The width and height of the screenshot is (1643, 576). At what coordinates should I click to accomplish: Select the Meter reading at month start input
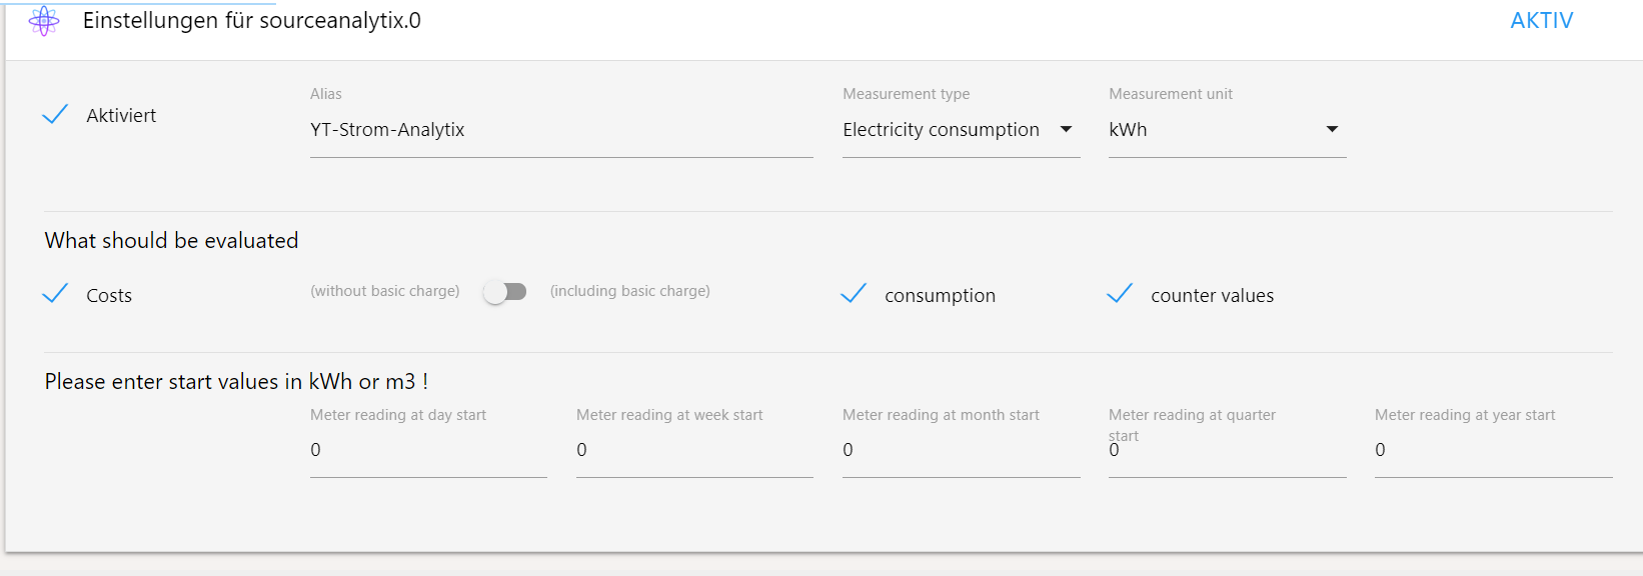[961, 450]
